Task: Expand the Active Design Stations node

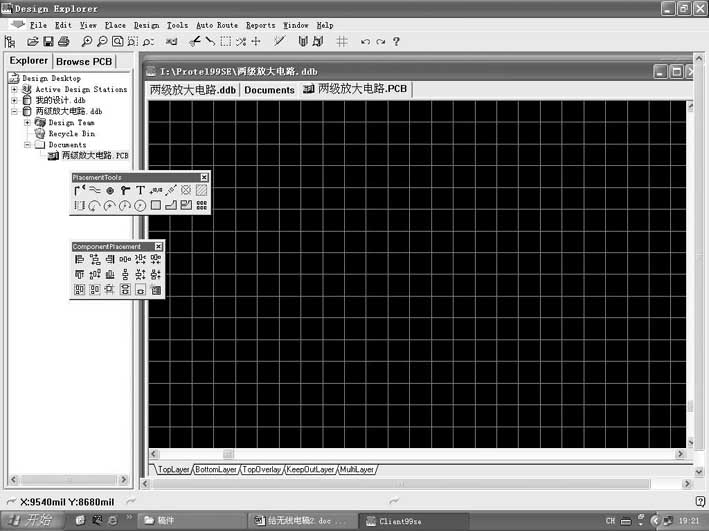Action: click(14, 89)
